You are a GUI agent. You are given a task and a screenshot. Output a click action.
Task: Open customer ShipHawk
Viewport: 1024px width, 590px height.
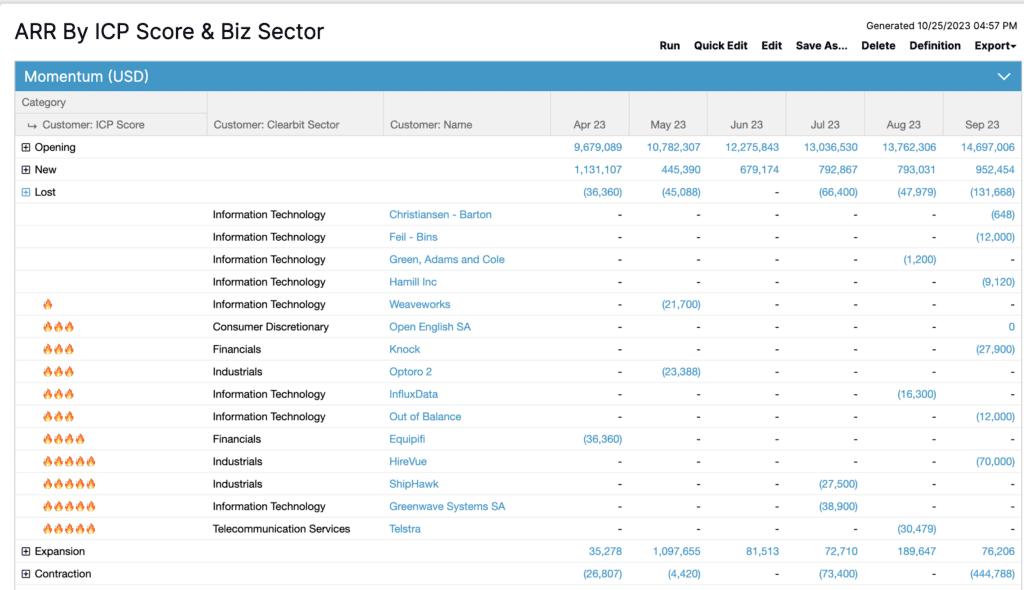413,484
